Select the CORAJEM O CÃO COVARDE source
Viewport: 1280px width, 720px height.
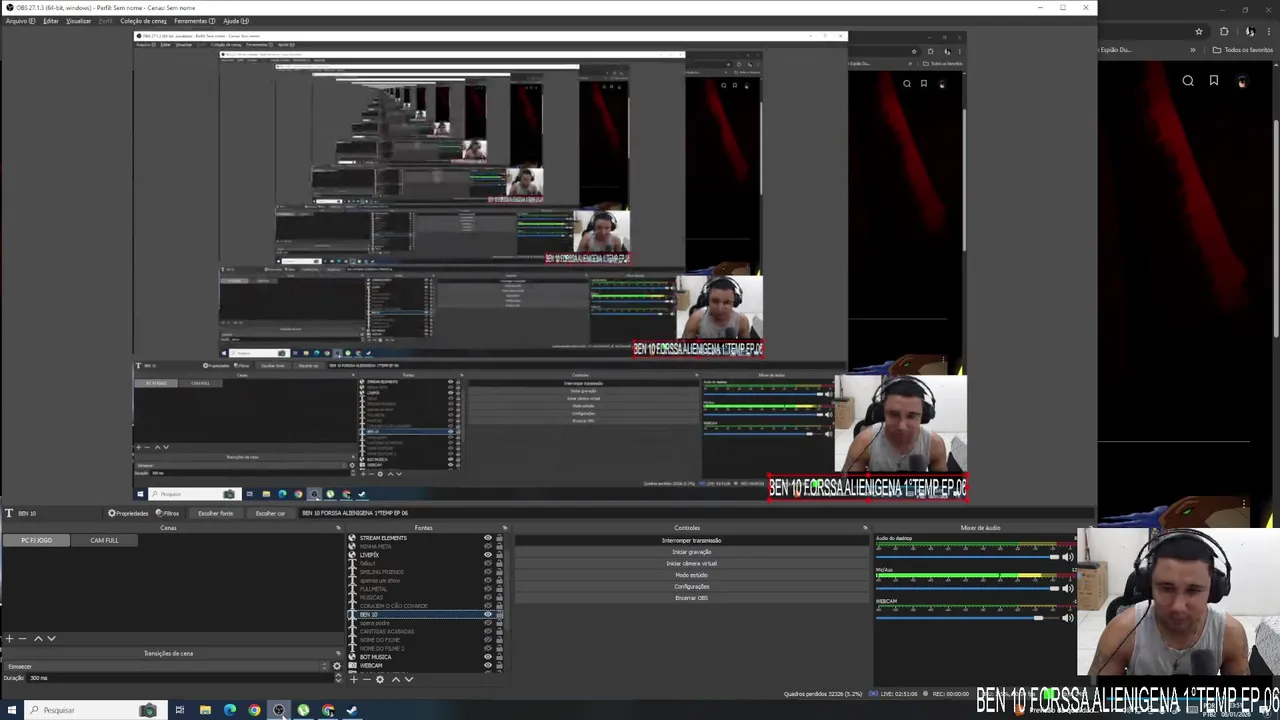pyautogui.click(x=425, y=606)
